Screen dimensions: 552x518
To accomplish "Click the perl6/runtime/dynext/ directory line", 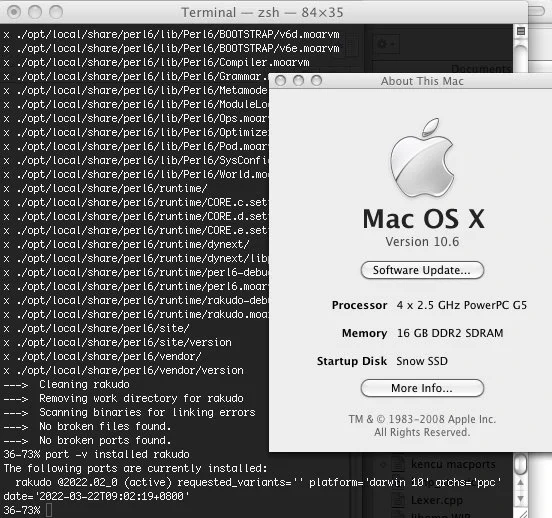I will click(x=127, y=244).
